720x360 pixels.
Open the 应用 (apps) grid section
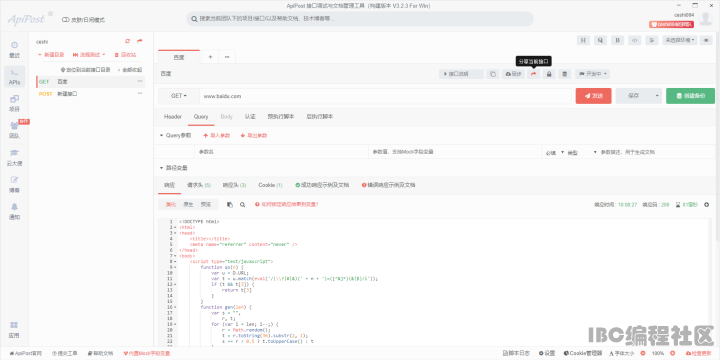(15, 329)
